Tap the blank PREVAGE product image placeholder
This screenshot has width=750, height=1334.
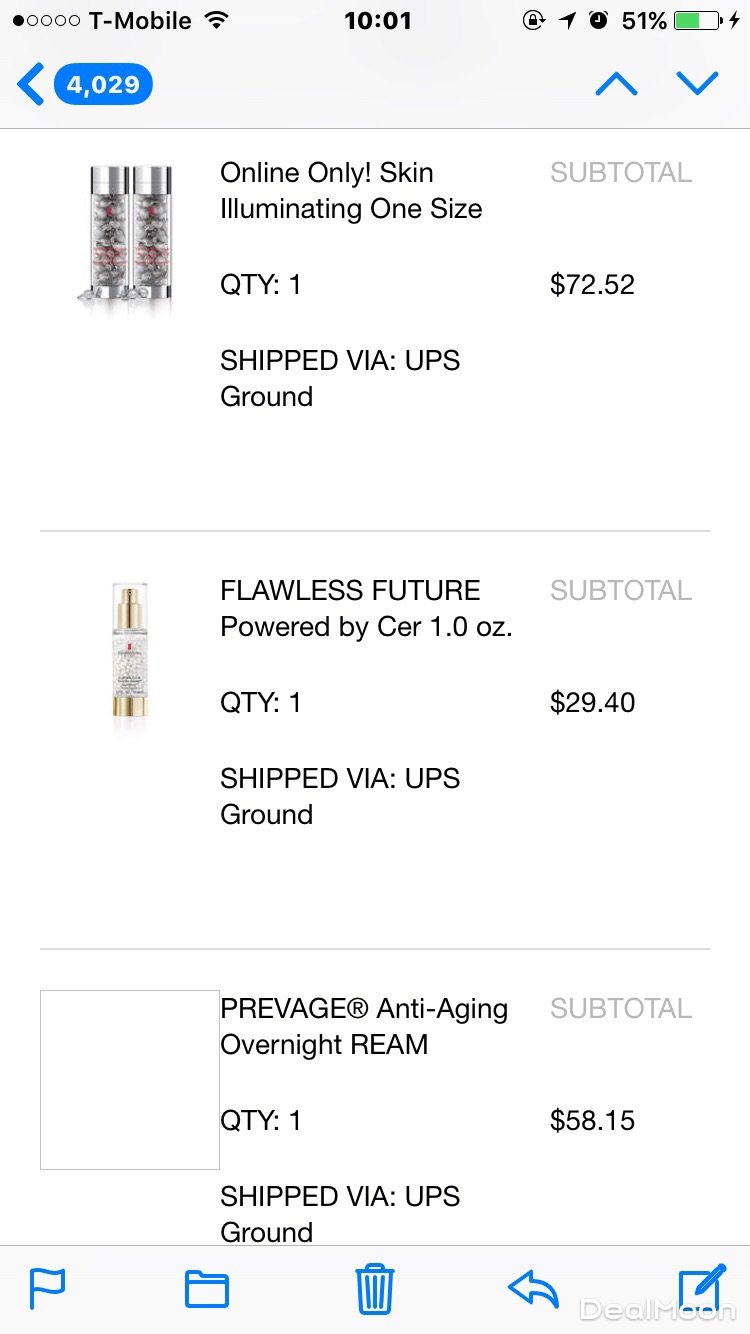coord(130,1080)
